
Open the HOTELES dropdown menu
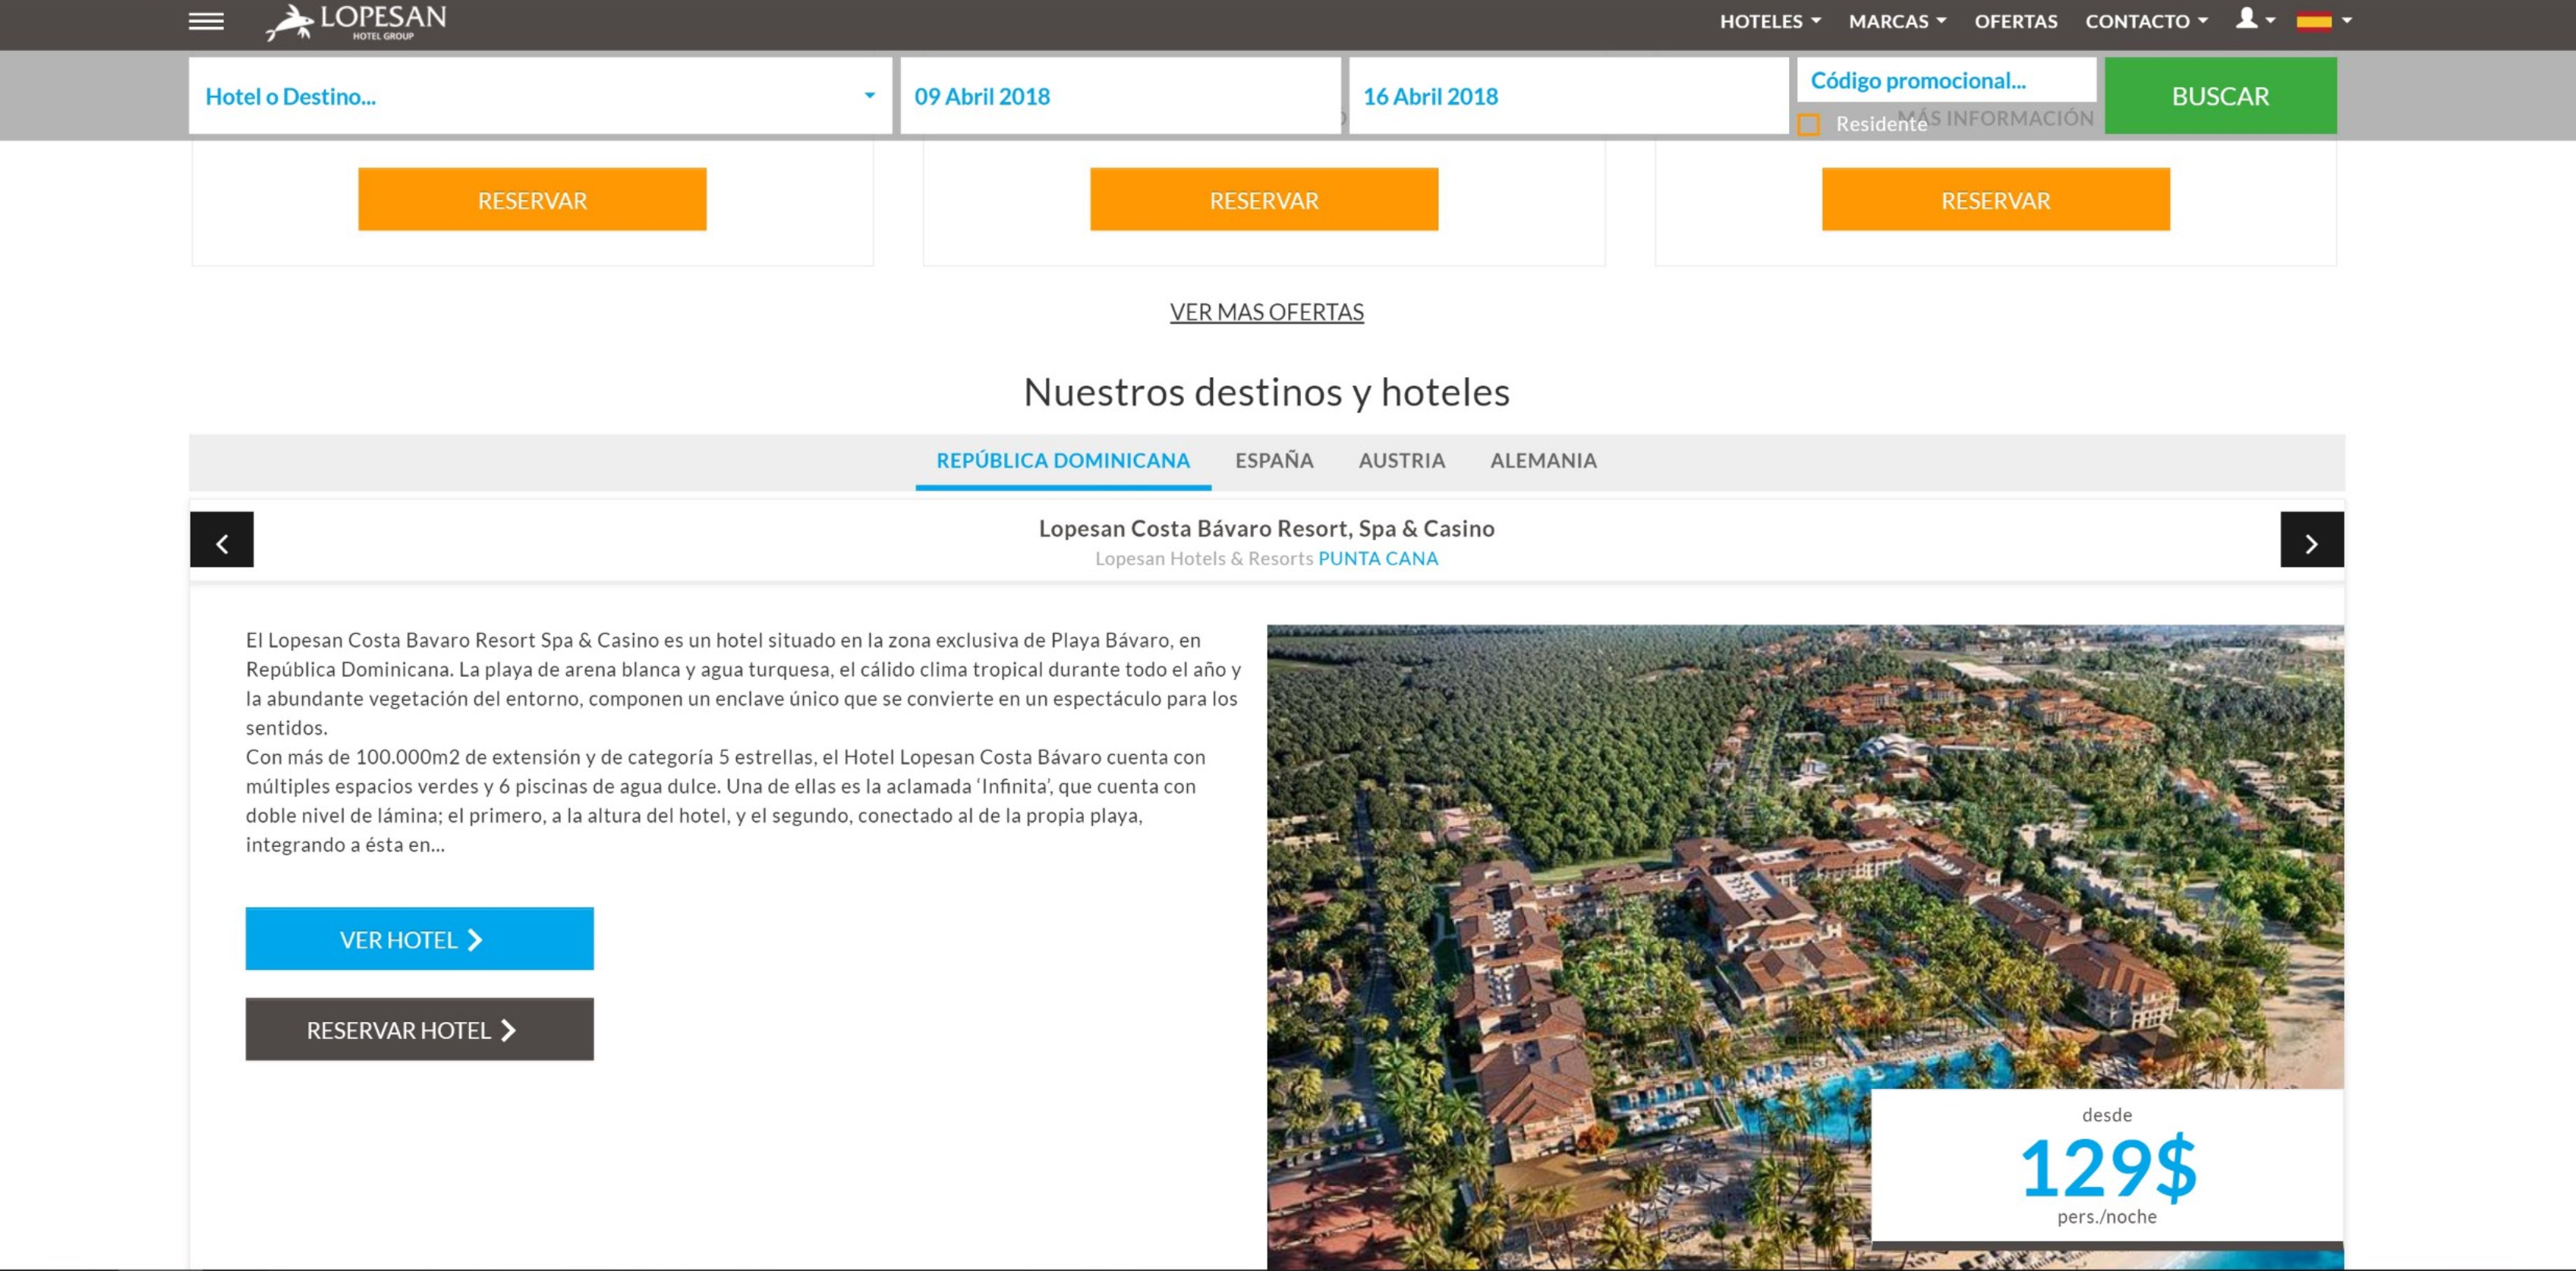(x=1769, y=21)
